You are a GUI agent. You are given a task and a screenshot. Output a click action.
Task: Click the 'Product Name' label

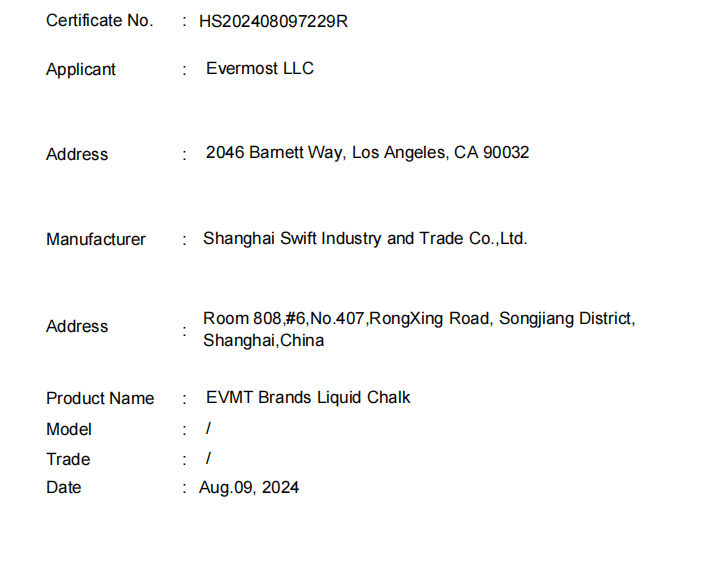(100, 398)
